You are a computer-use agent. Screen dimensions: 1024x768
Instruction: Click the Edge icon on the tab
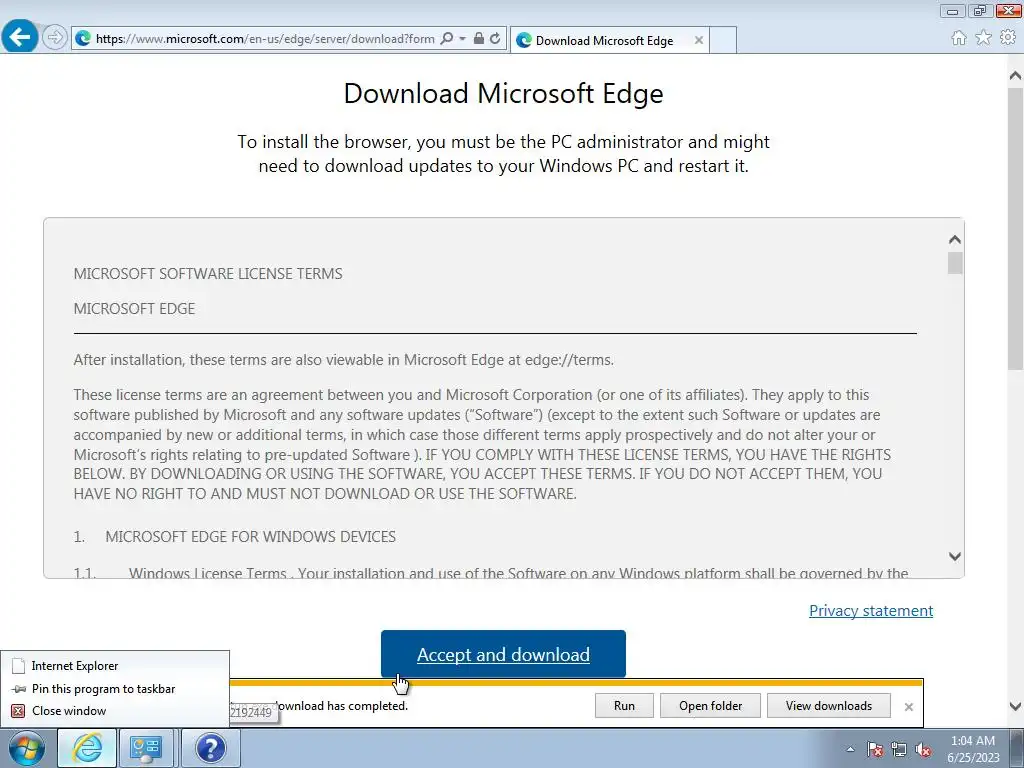[524, 40]
